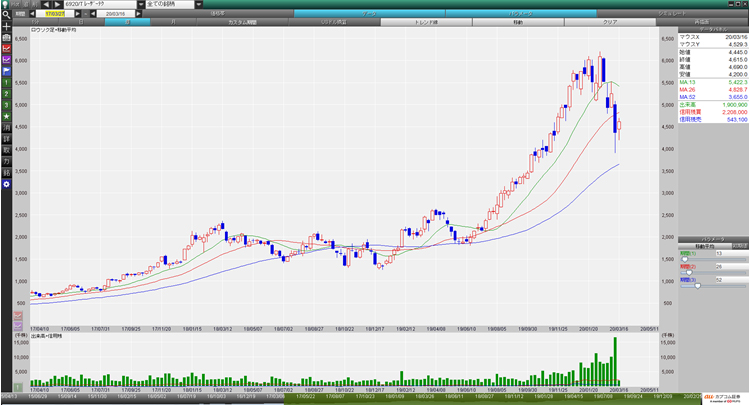Screen dimensions: 750x405
Task: Switch to the 月 monthly timeframe tab
Action: click(x=171, y=21)
